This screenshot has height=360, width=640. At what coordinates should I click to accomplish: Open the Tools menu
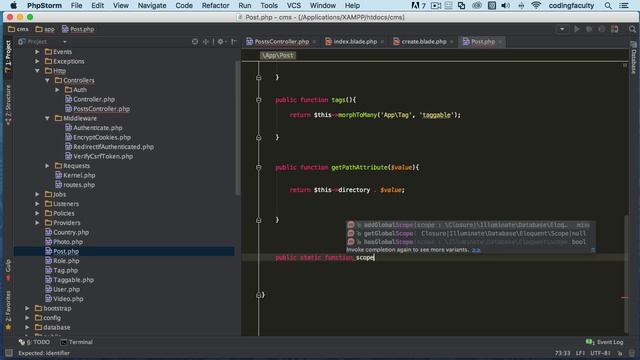(x=269, y=5)
